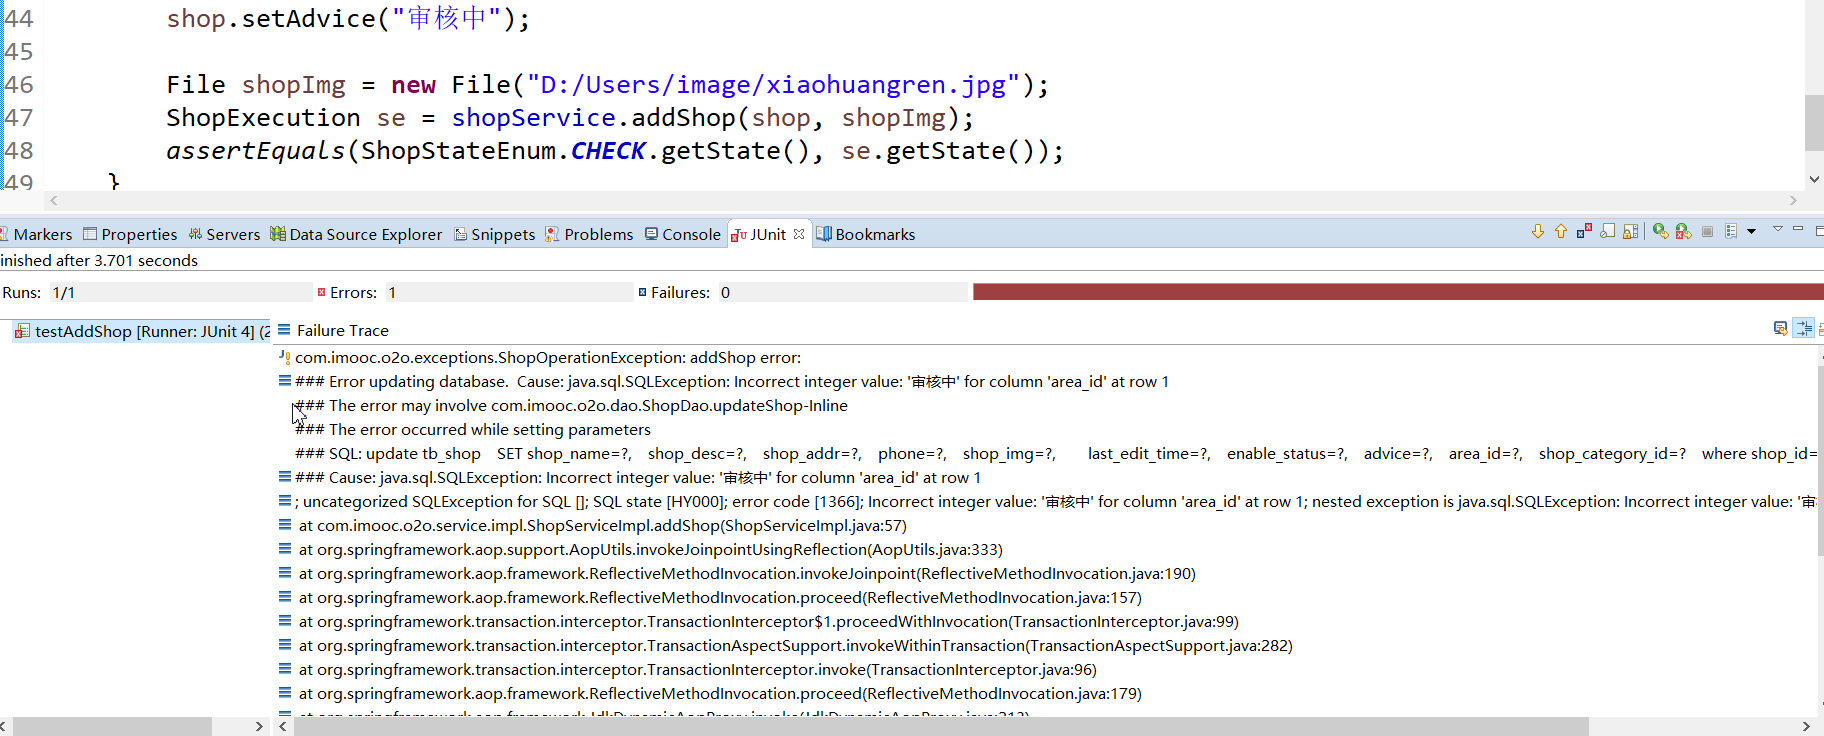Select the 'SQL: update tb_shop' trace line
This screenshot has height=736, width=1824.
[x=1055, y=453]
